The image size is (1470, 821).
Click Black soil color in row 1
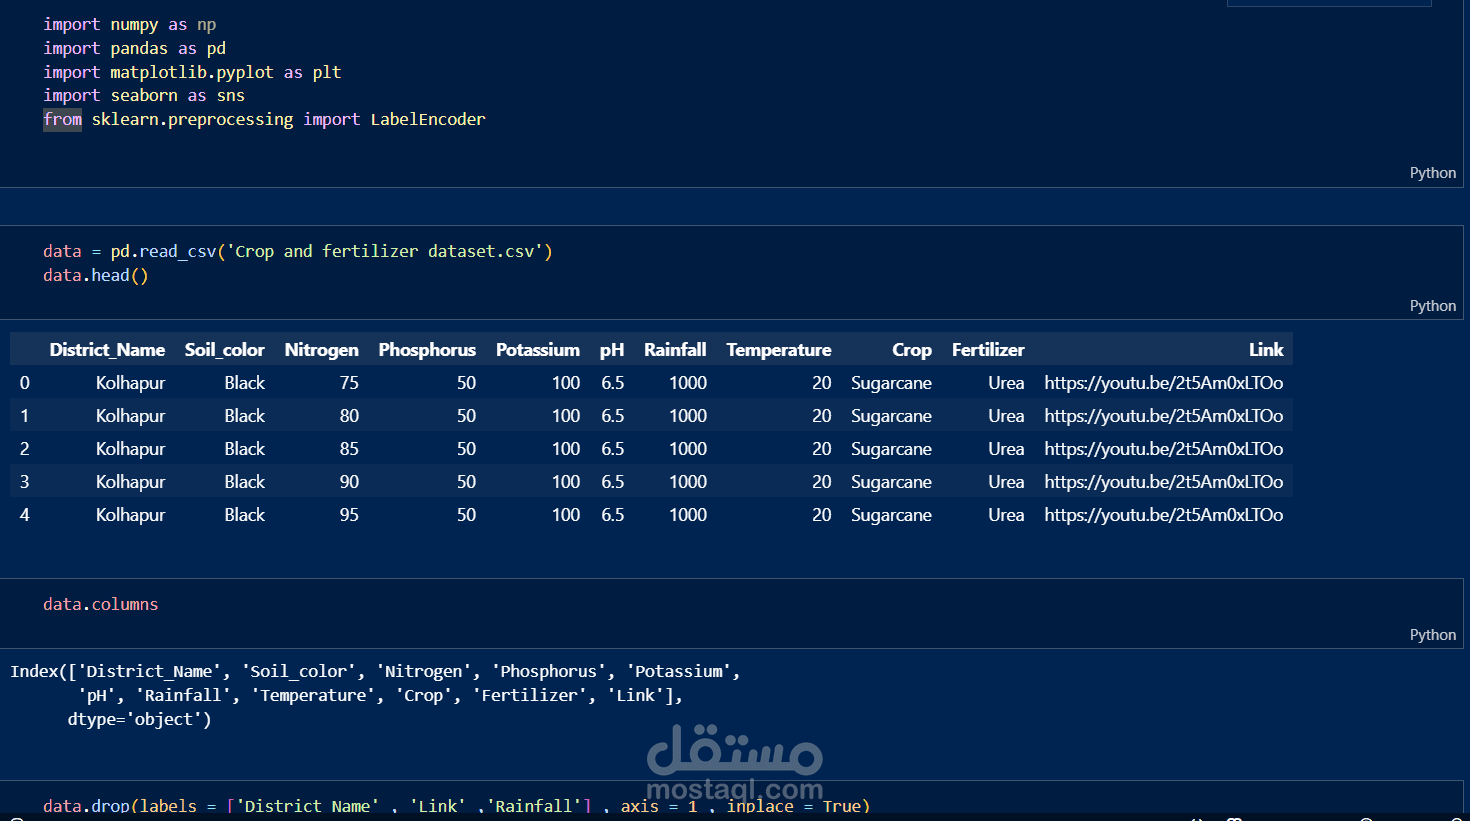pos(245,416)
